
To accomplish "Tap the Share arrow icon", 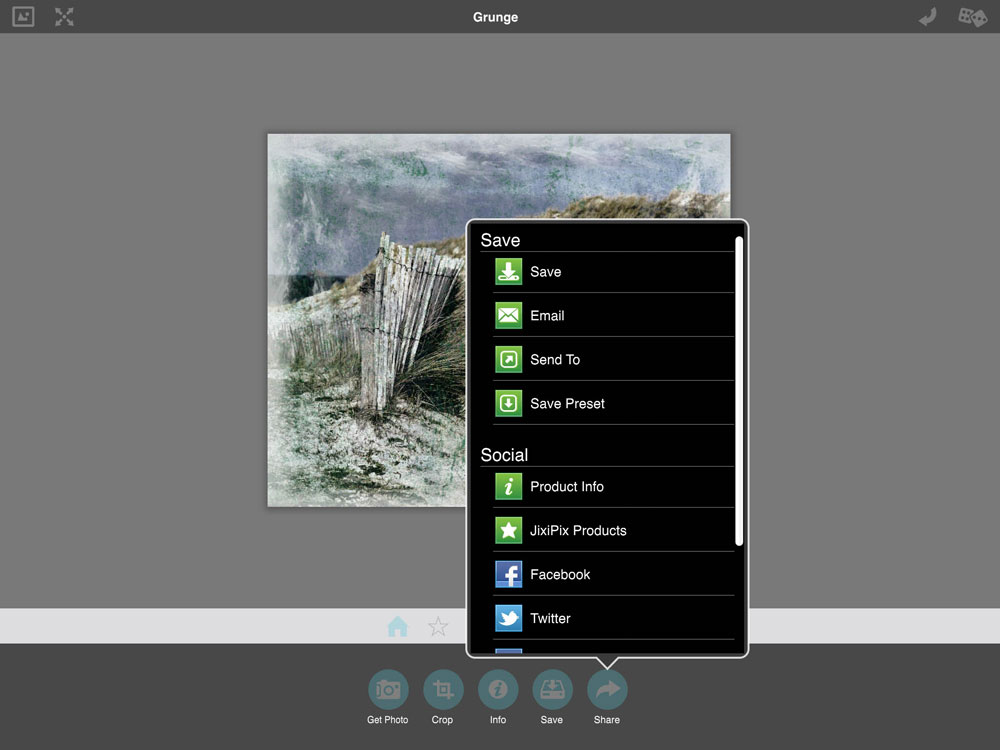I will pyautogui.click(x=607, y=690).
